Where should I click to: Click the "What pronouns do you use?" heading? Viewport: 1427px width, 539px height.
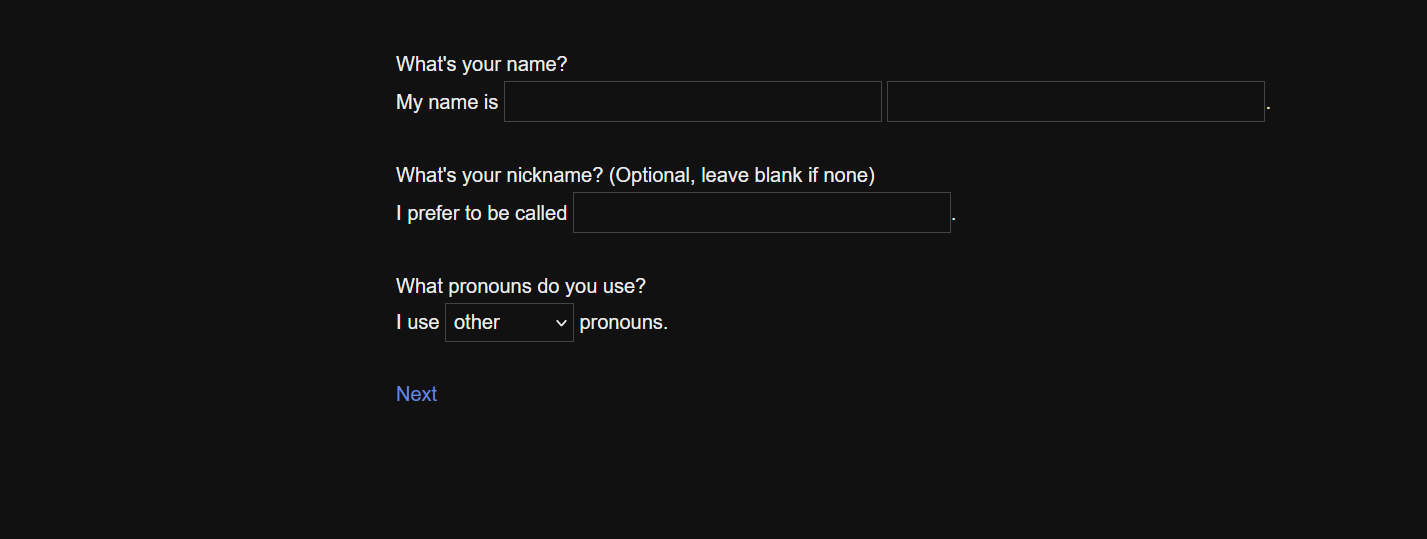pos(520,287)
